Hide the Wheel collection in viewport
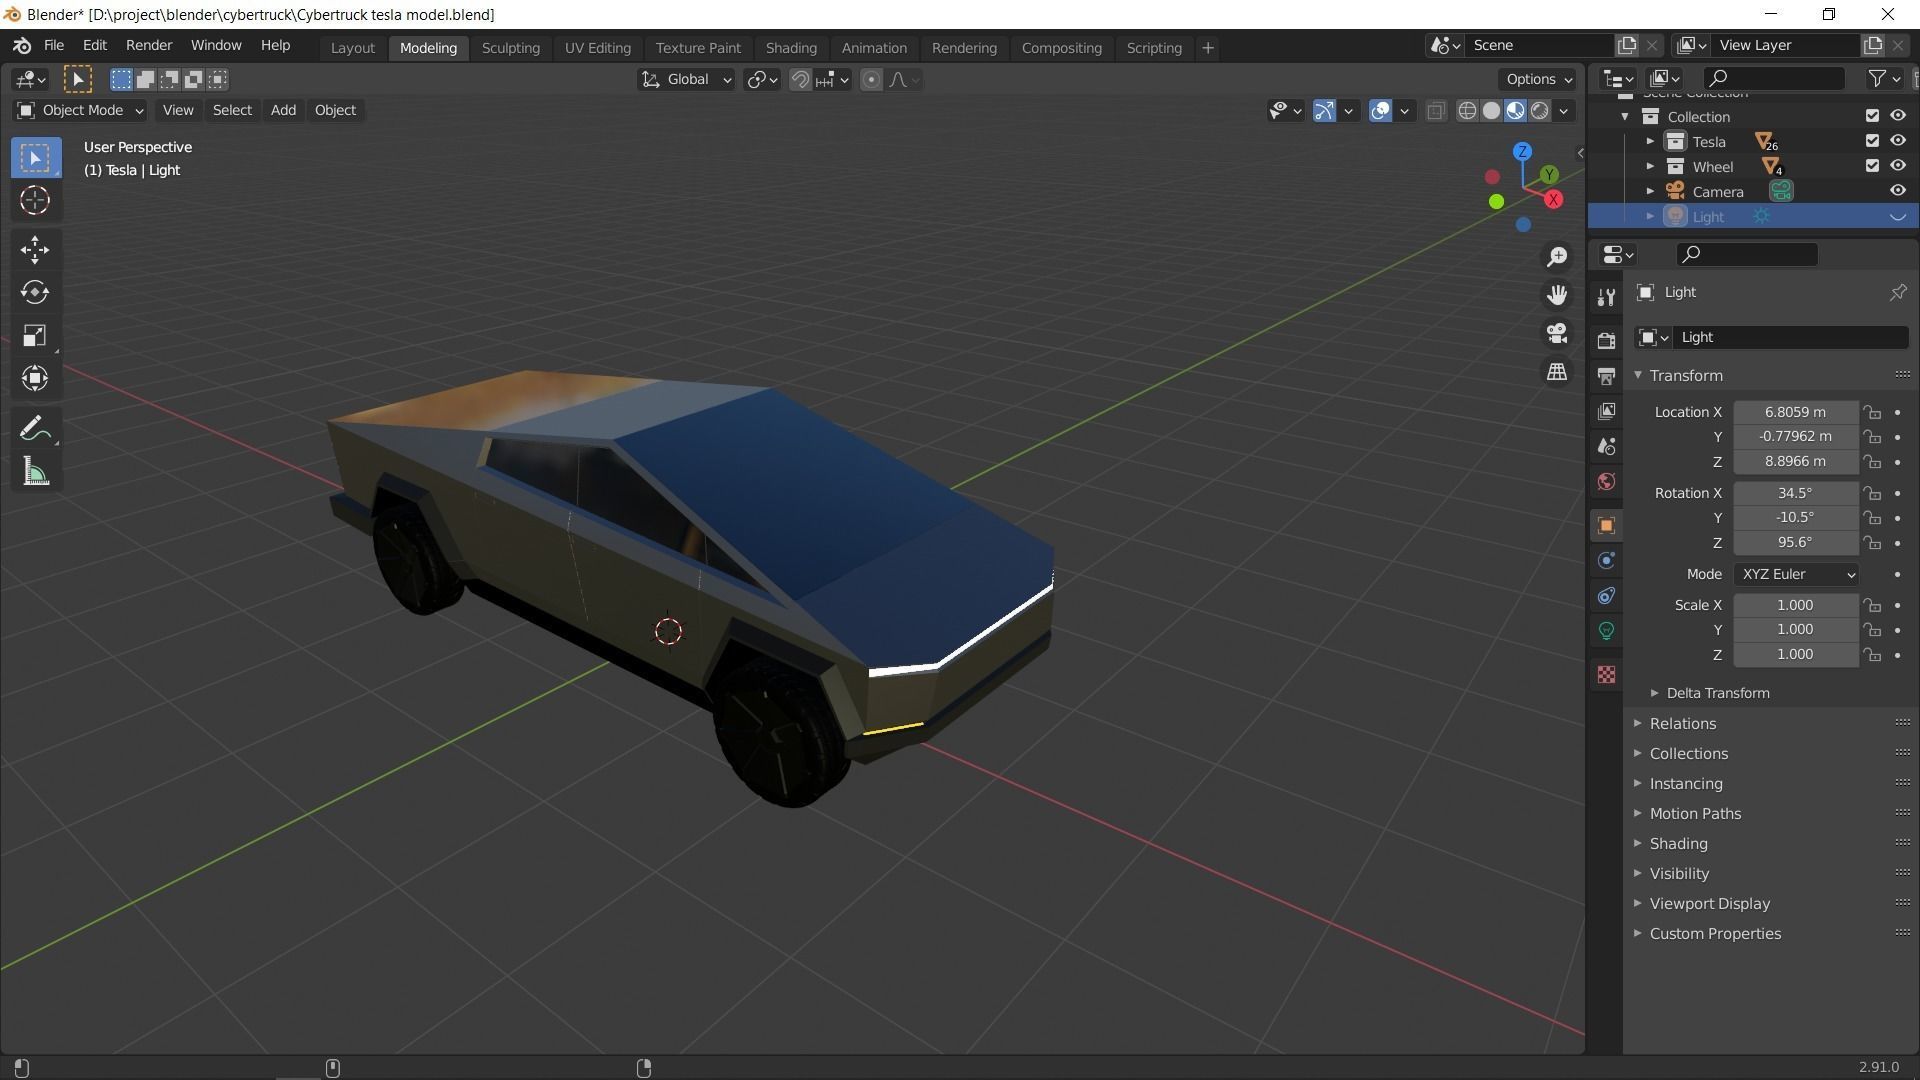Viewport: 1920px width, 1080px height. pyautogui.click(x=1897, y=166)
